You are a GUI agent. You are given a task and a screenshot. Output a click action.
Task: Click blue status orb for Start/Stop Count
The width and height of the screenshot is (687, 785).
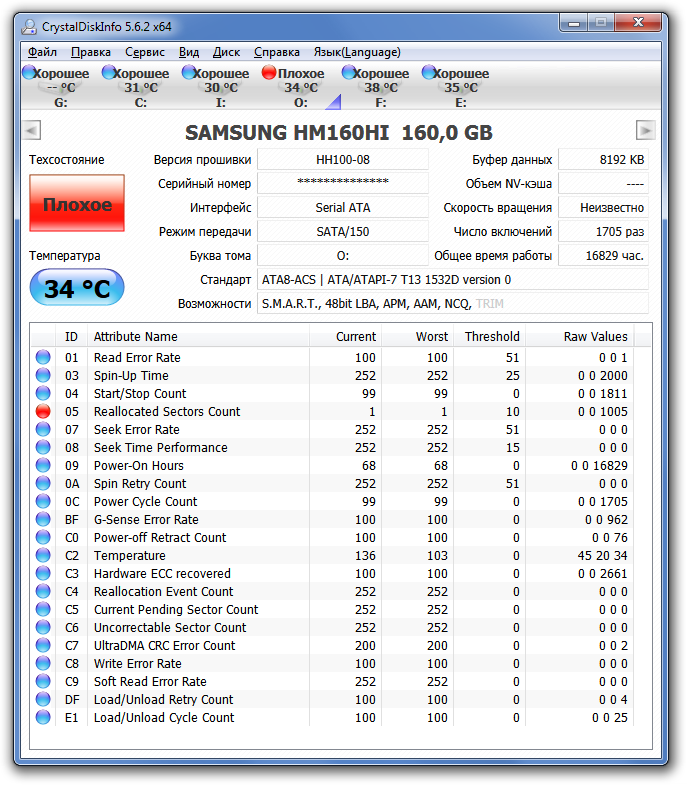[43, 393]
